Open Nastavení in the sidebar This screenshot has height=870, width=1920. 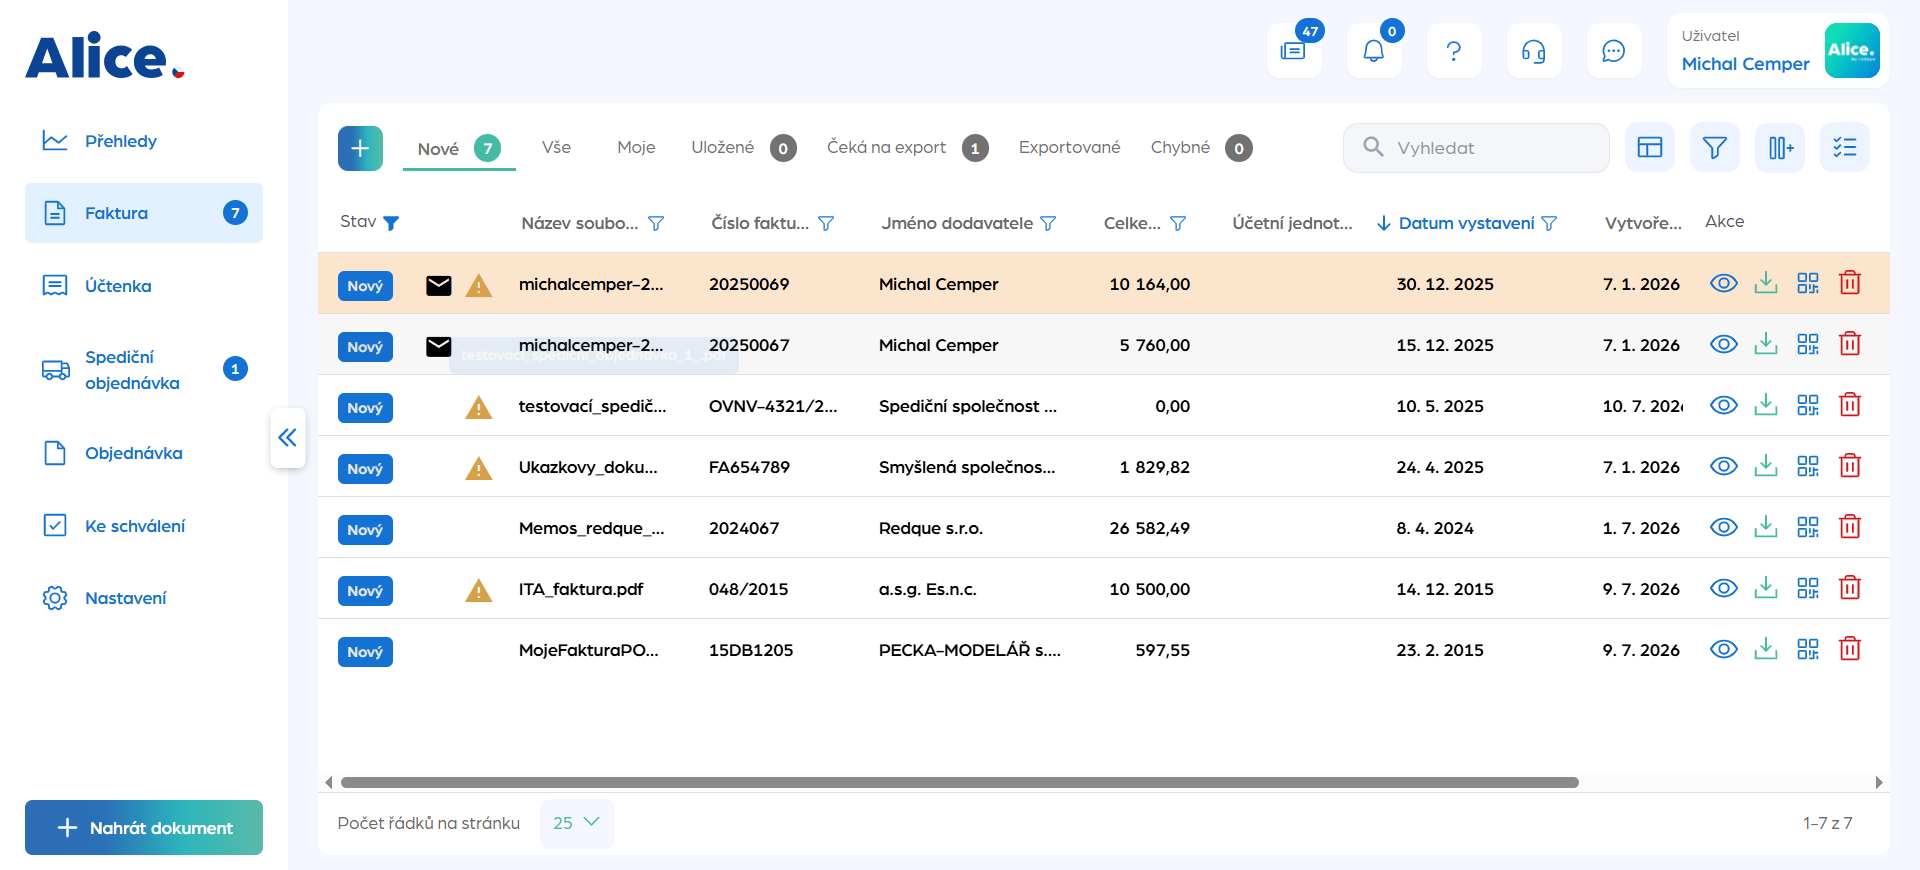click(144, 598)
